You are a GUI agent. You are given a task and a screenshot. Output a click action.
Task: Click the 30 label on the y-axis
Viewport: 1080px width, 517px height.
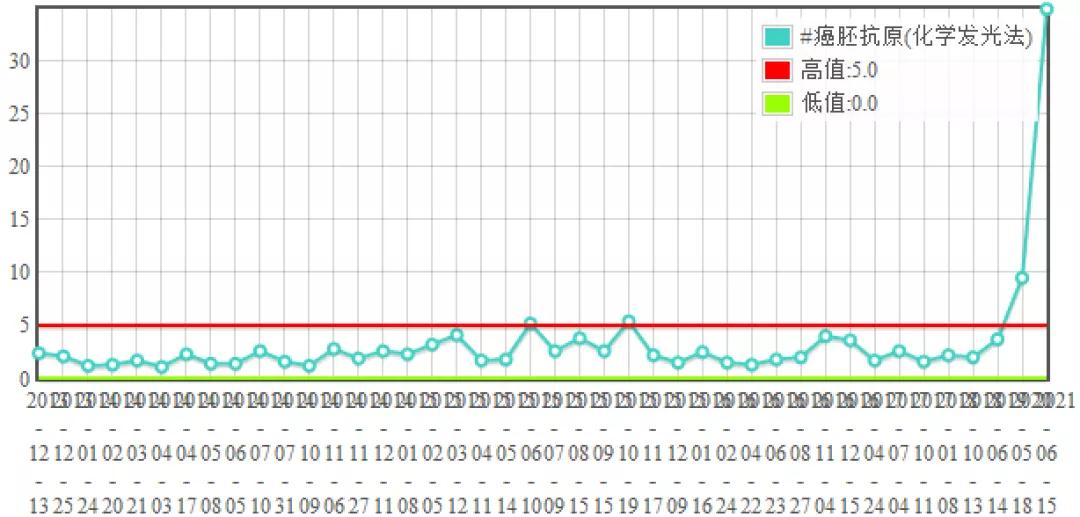click(x=18, y=61)
